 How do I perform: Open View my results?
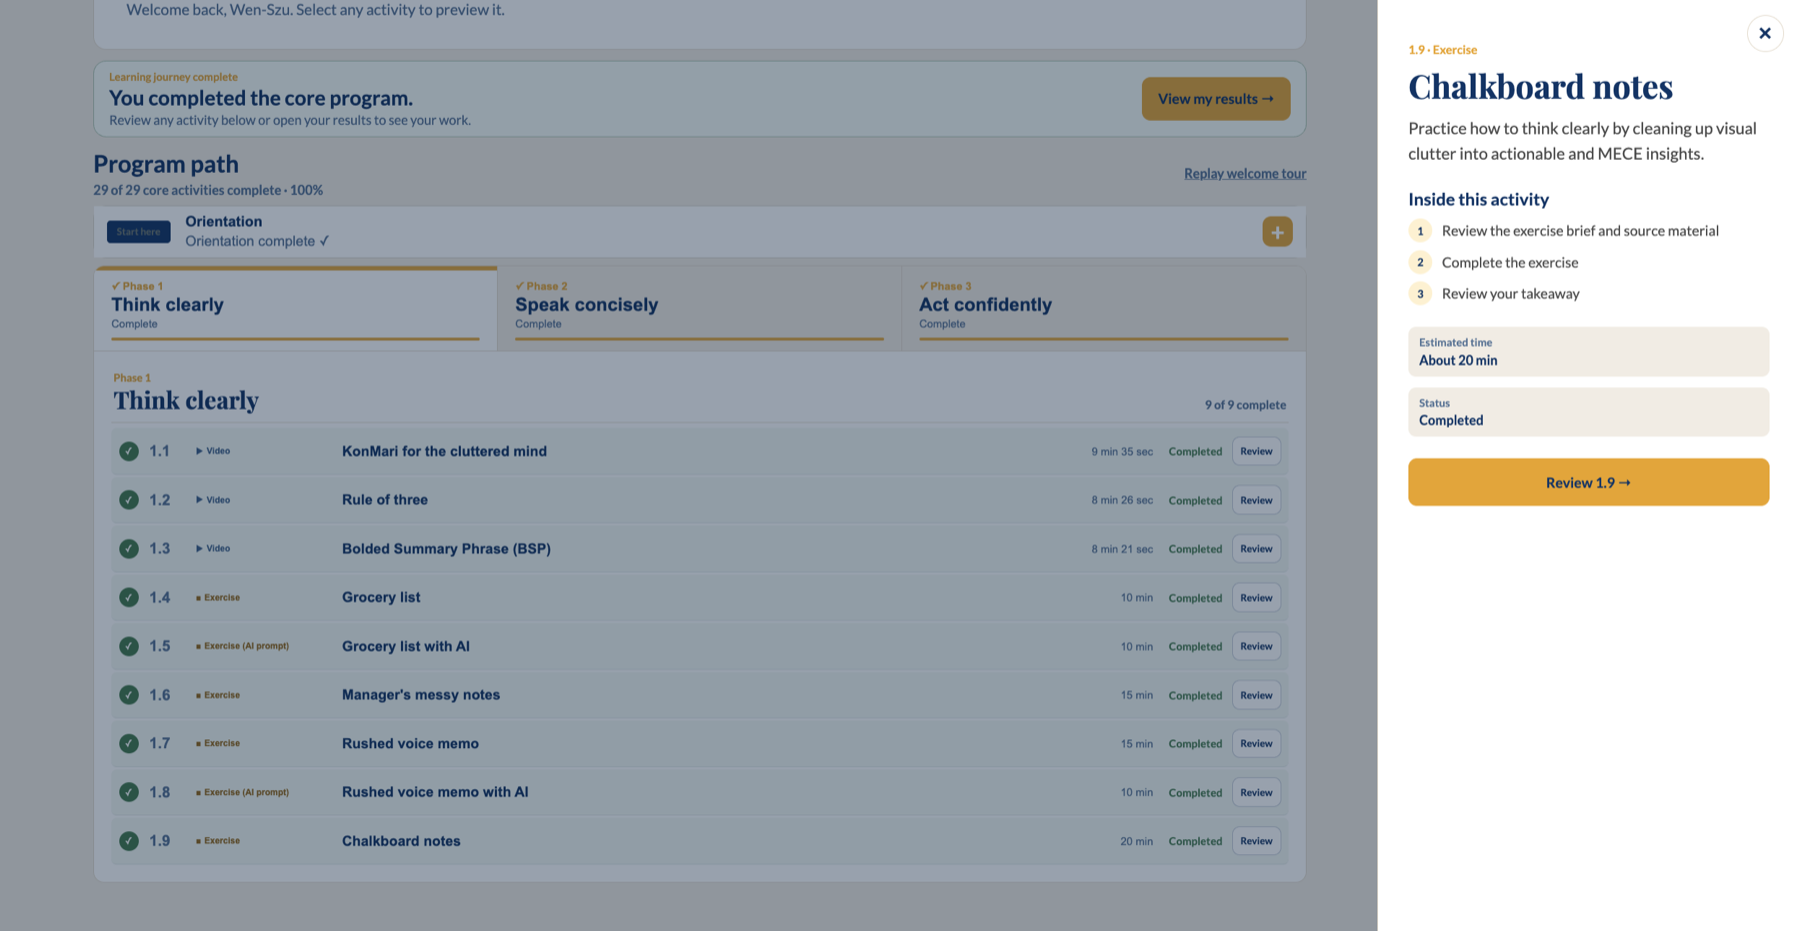1216,99
